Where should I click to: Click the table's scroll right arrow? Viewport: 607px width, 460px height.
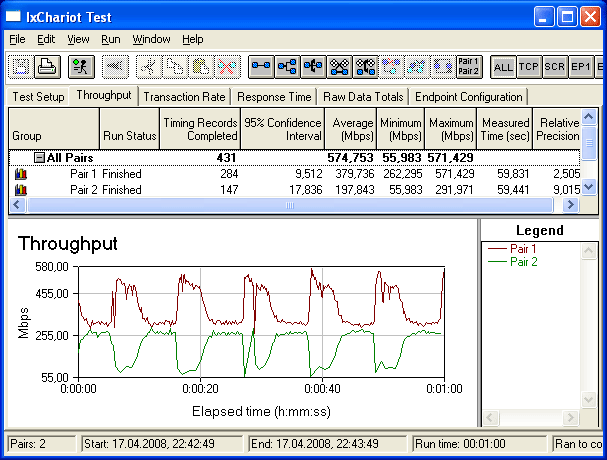pyautogui.click(x=571, y=204)
